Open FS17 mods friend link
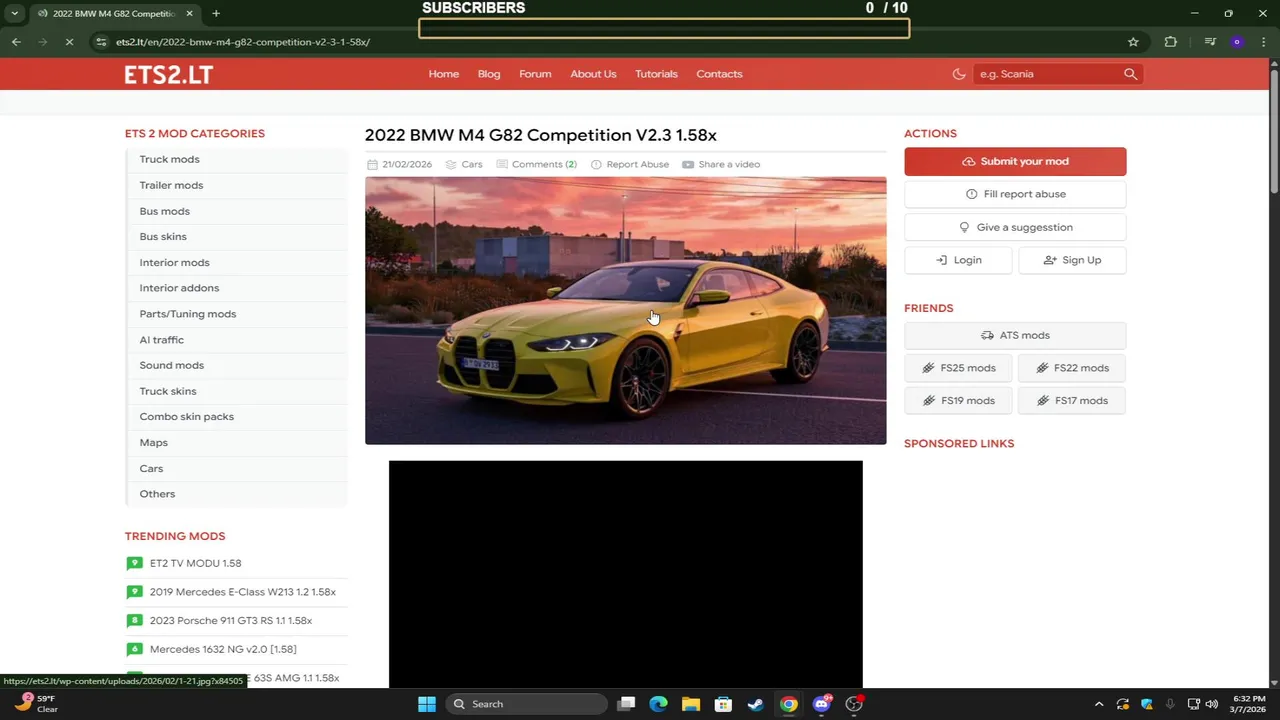The image size is (1280, 720). pos(1072,400)
